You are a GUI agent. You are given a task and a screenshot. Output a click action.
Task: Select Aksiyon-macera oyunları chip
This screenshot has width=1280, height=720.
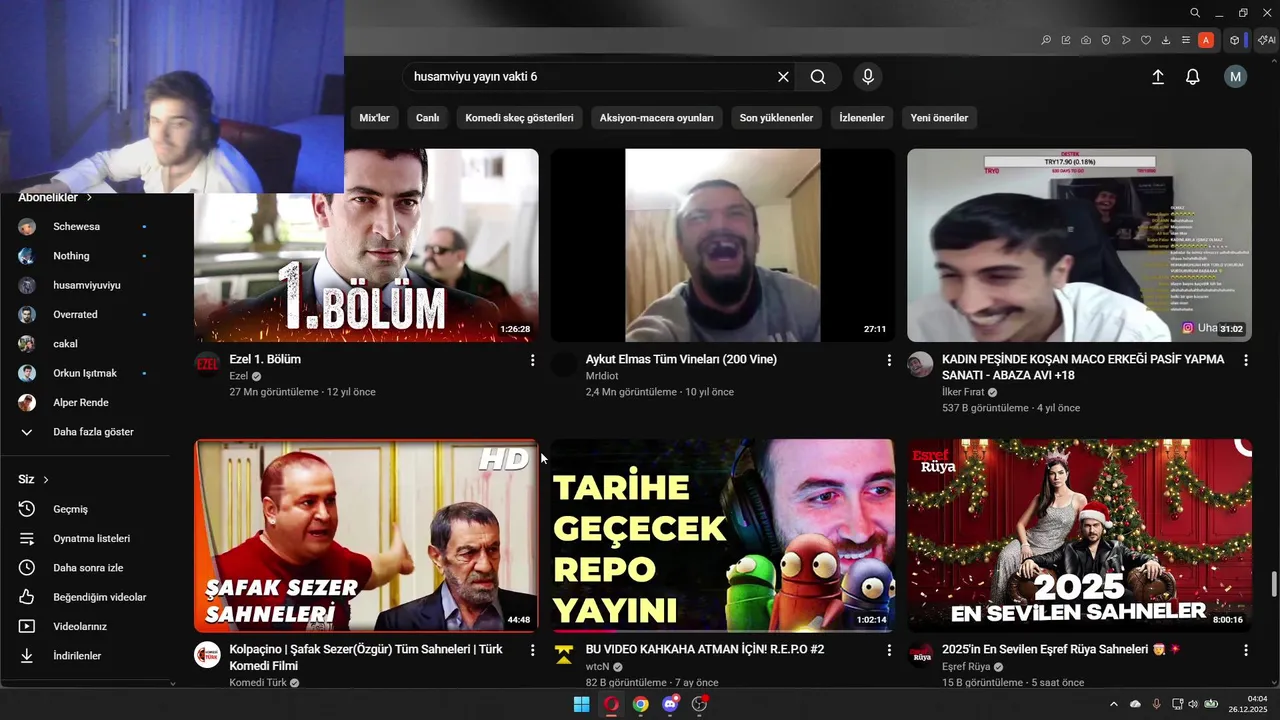[657, 118]
